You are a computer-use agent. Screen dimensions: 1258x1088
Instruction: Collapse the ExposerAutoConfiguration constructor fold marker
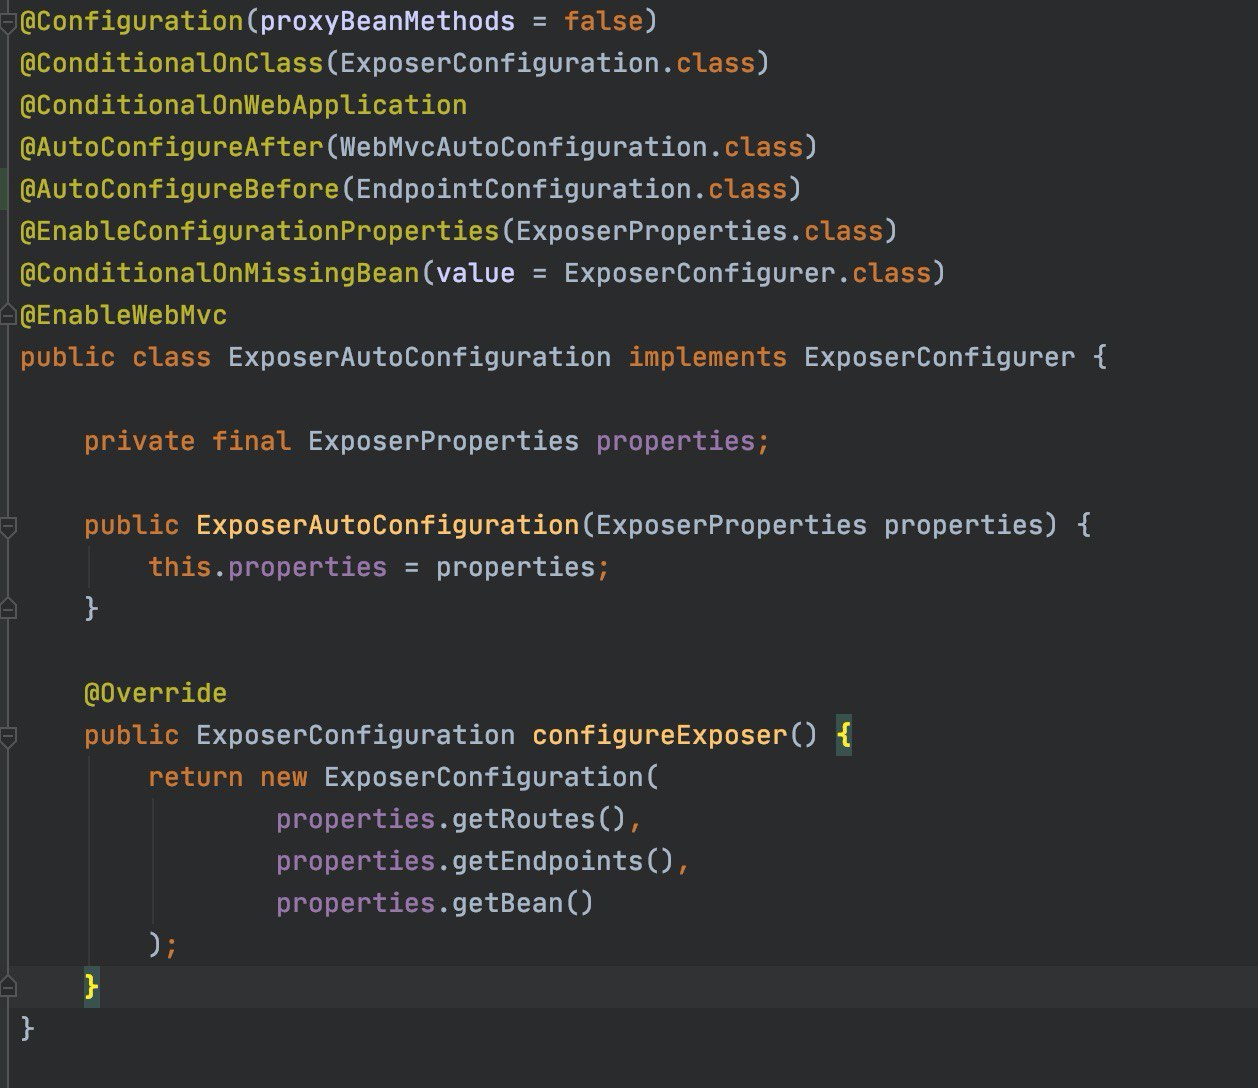coord(8,525)
